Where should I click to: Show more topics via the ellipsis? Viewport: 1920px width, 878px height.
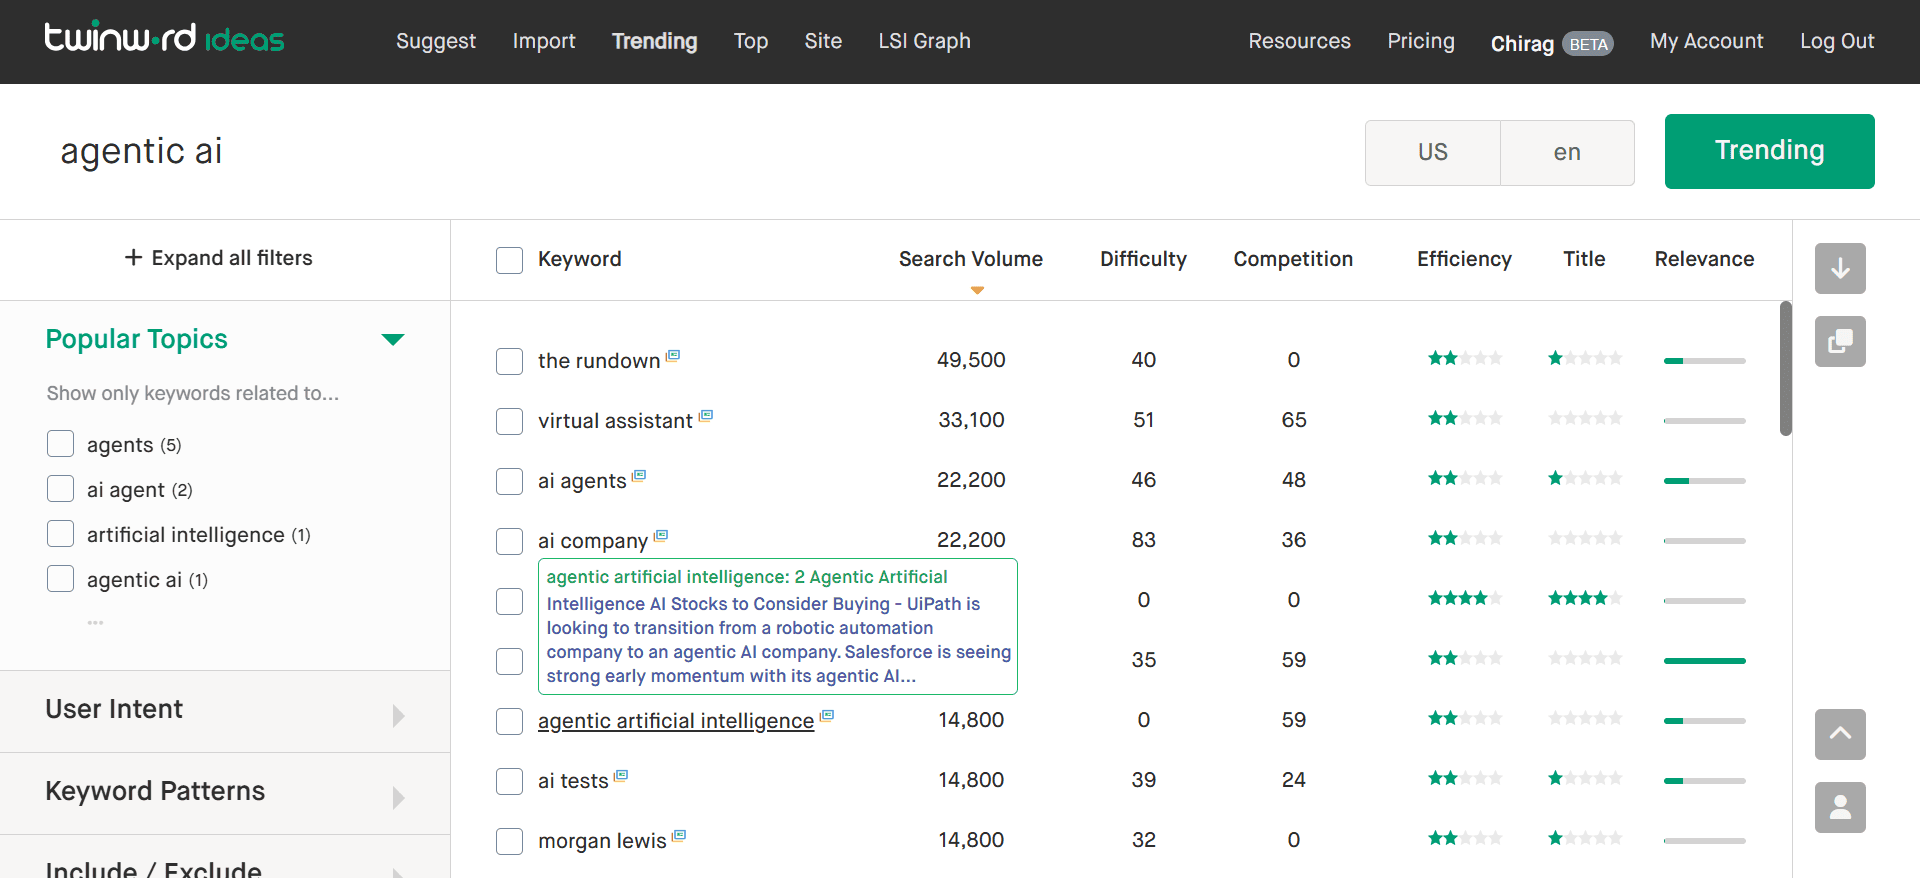pyautogui.click(x=95, y=622)
